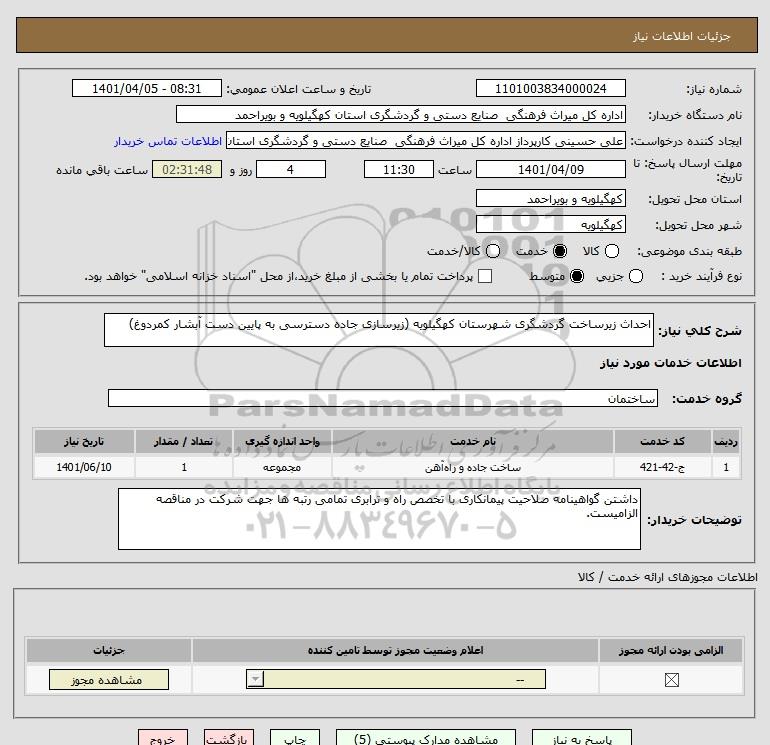Viewport: 770px width, 745px height.
Task: Click the تعداد / مقدار column header
Action: click(183, 441)
